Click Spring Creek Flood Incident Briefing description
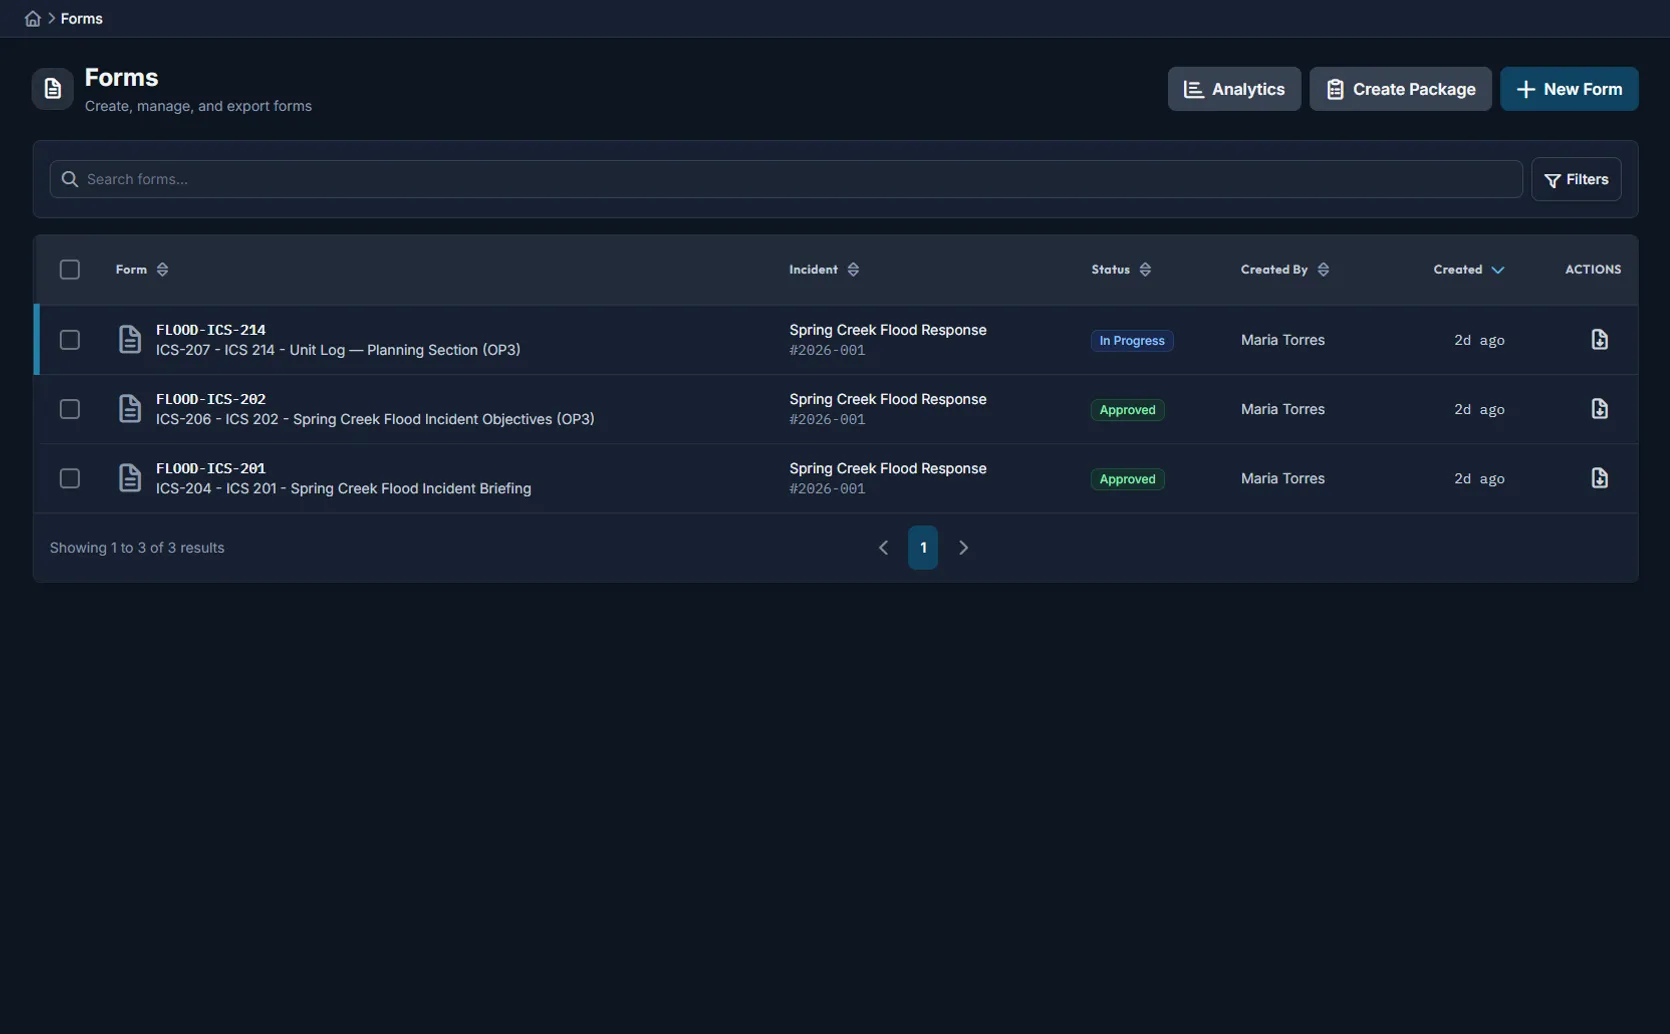 [x=343, y=488]
